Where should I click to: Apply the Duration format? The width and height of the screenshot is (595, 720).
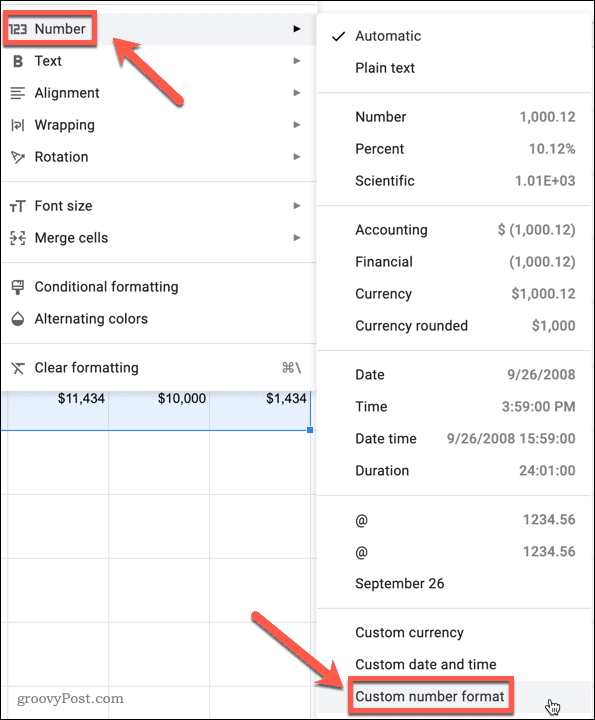(x=454, y=471)
